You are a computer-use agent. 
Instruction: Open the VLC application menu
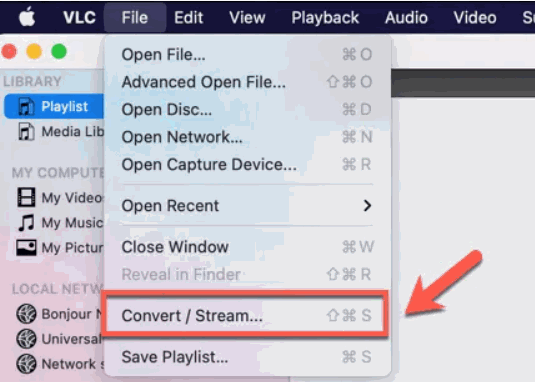coord(79,17)
